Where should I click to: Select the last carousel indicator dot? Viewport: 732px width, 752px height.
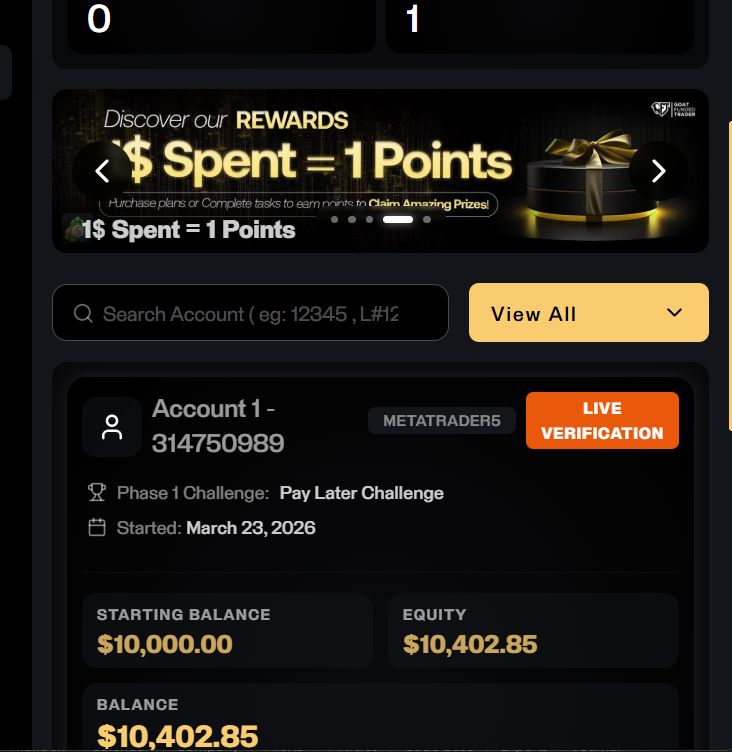(427, 219)
